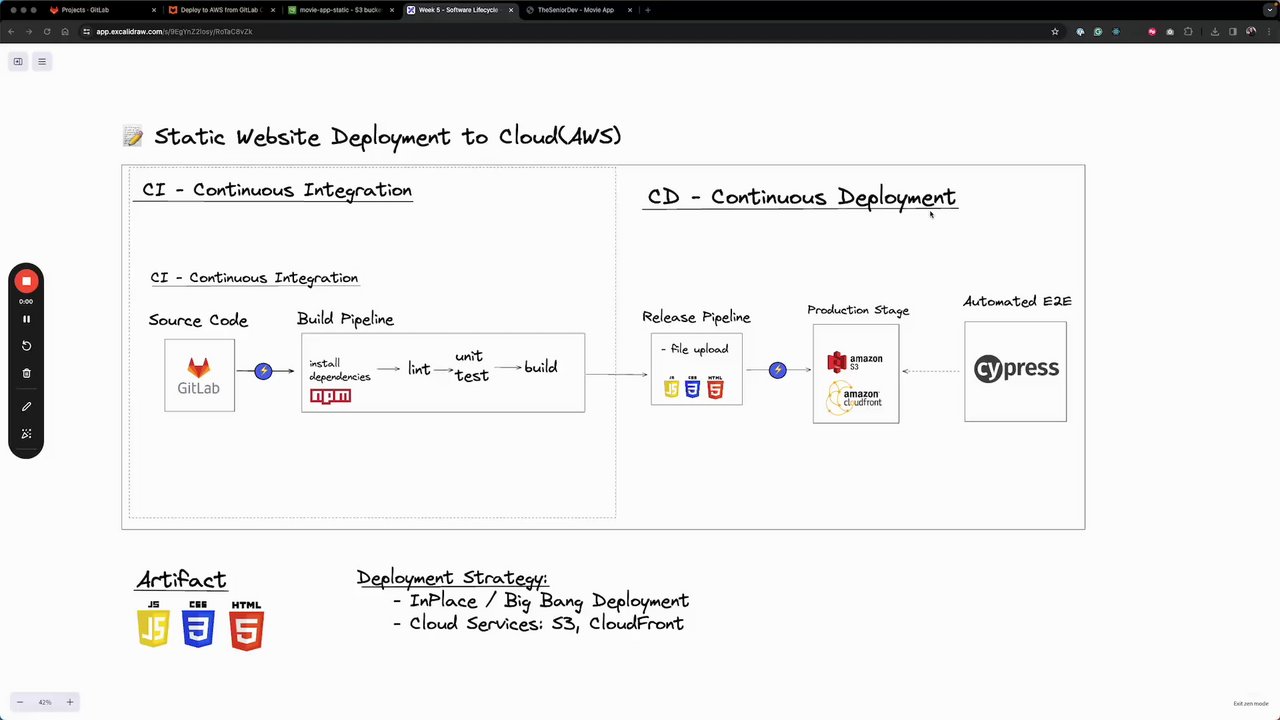
Task: Select the diagram title 'Static Website Deployment to Cloud(AWS)'
Action: [x=387, y=136]
